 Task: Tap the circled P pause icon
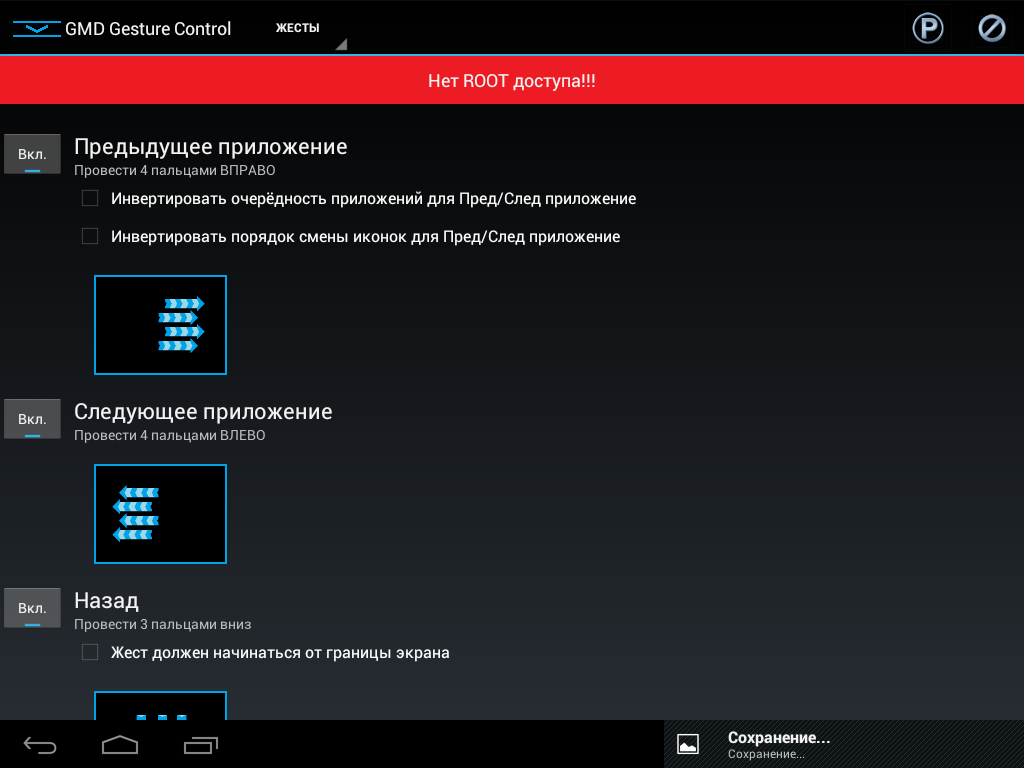click(x=927, y=29)
